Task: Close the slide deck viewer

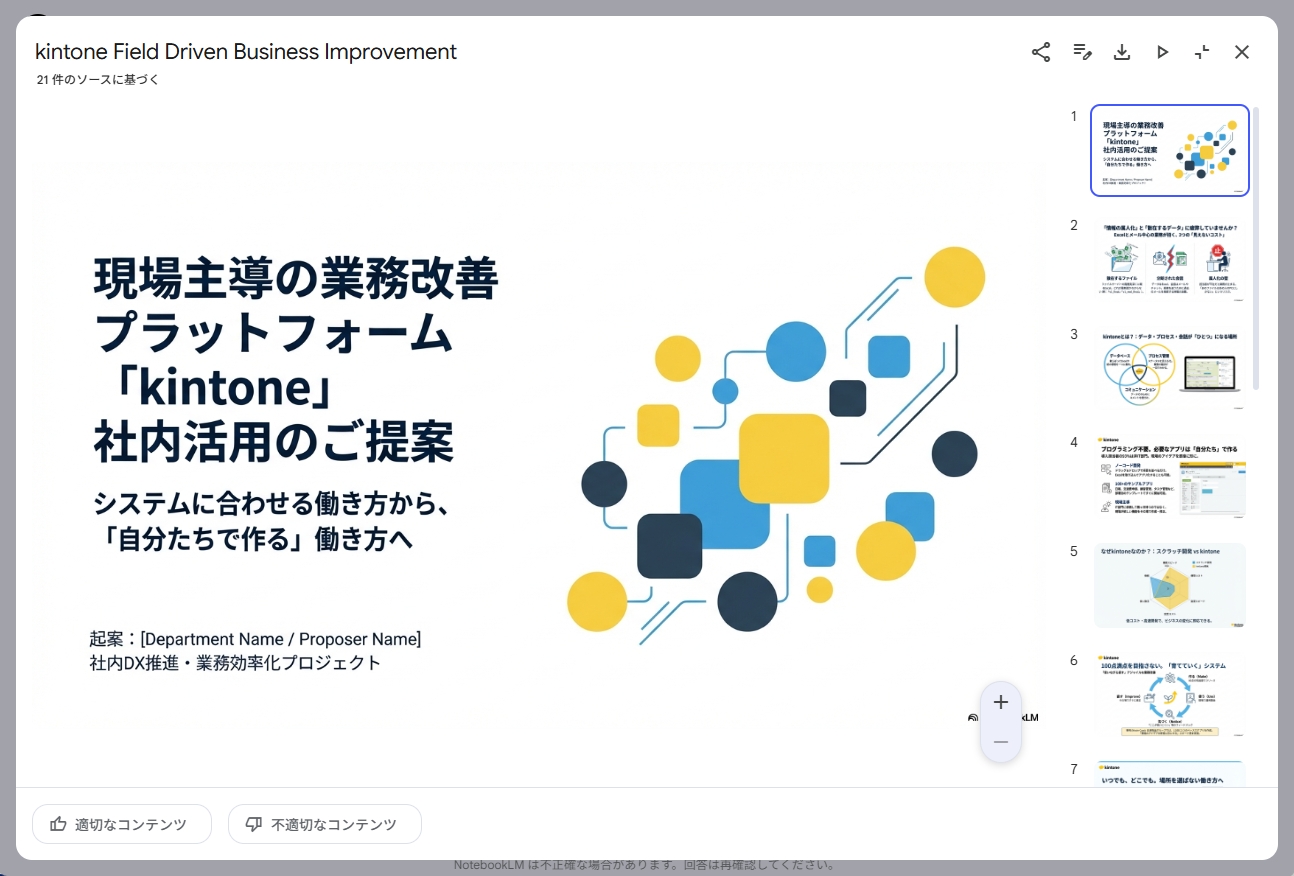Action: click(x=1242, y=52)
